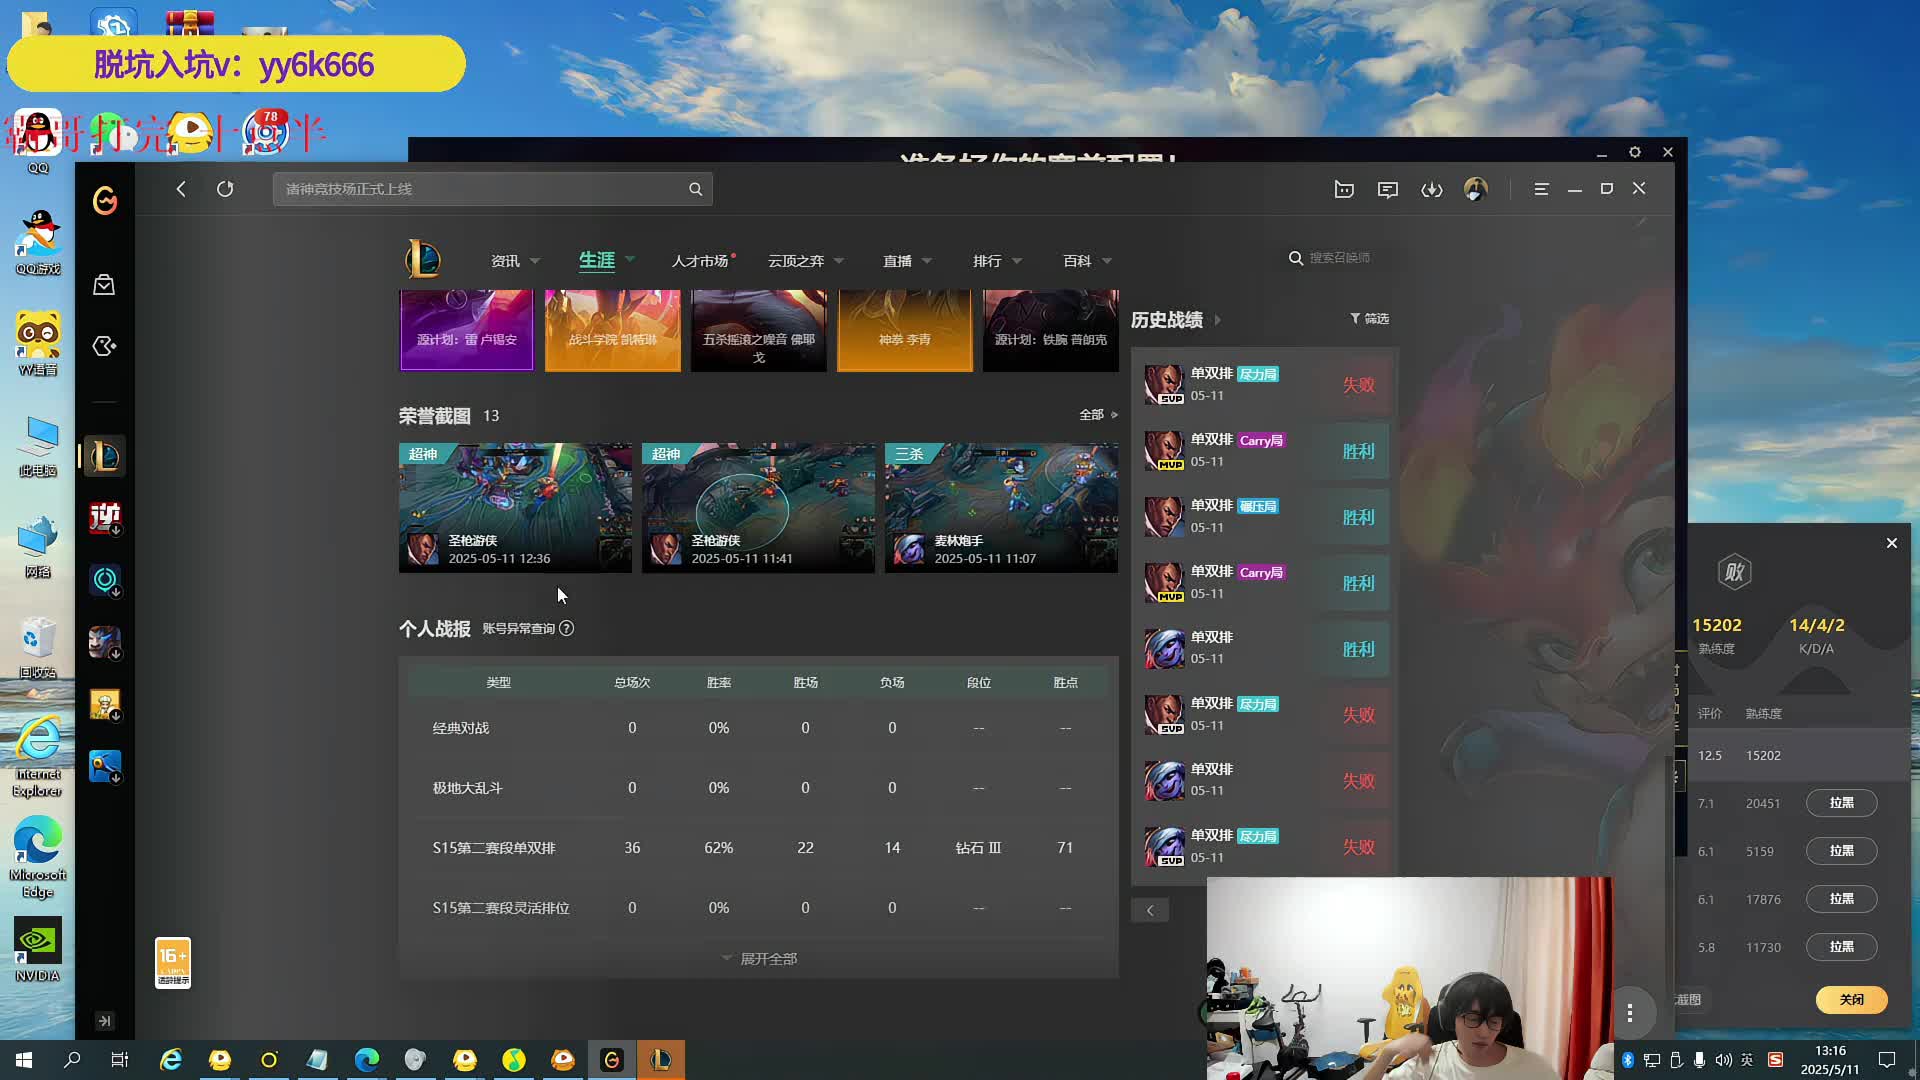This screenshot has height=1080, width=1920.
Task: Open the 筛选 filter for match history
Action: pos(1369,318)
